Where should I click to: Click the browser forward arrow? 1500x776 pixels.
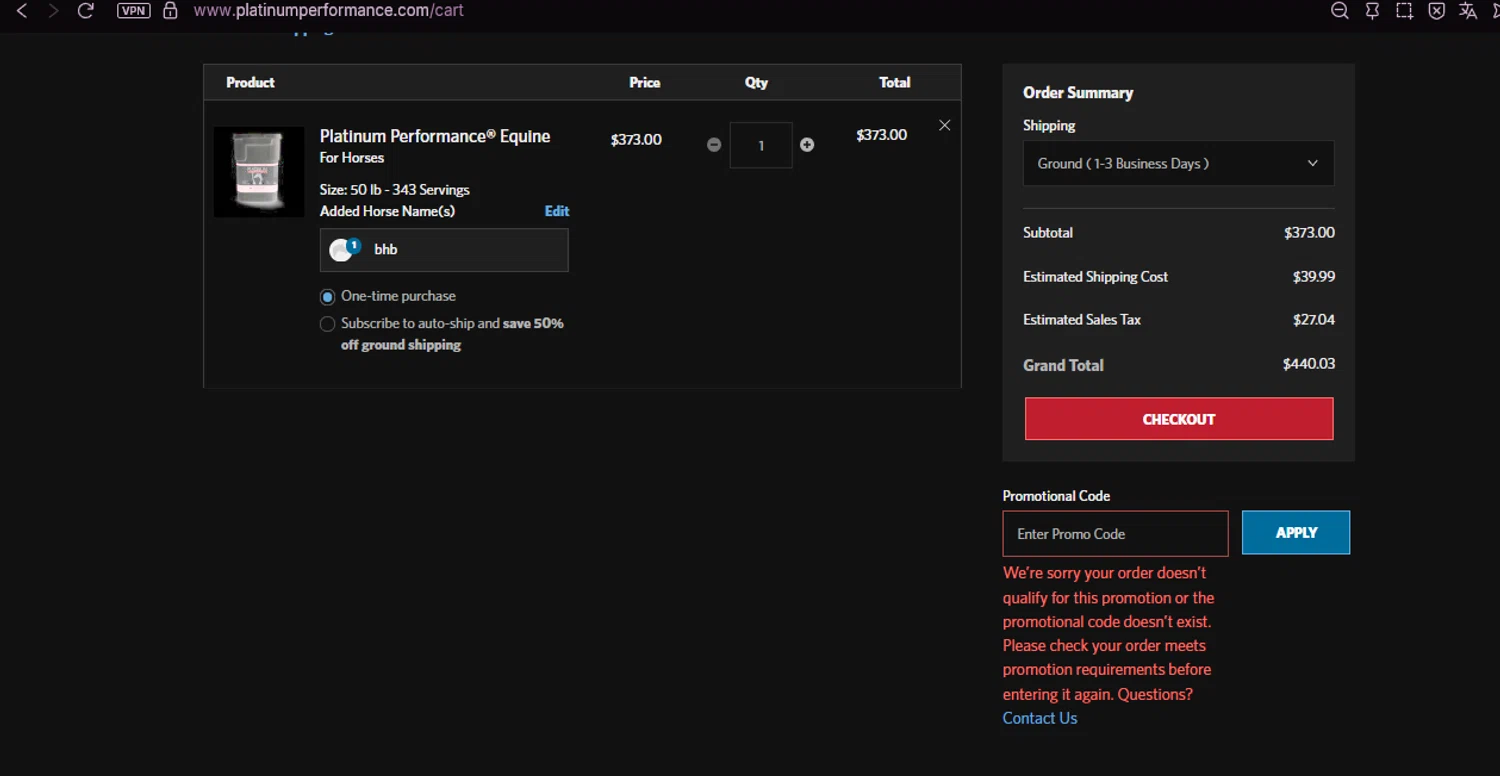point(53,11)
